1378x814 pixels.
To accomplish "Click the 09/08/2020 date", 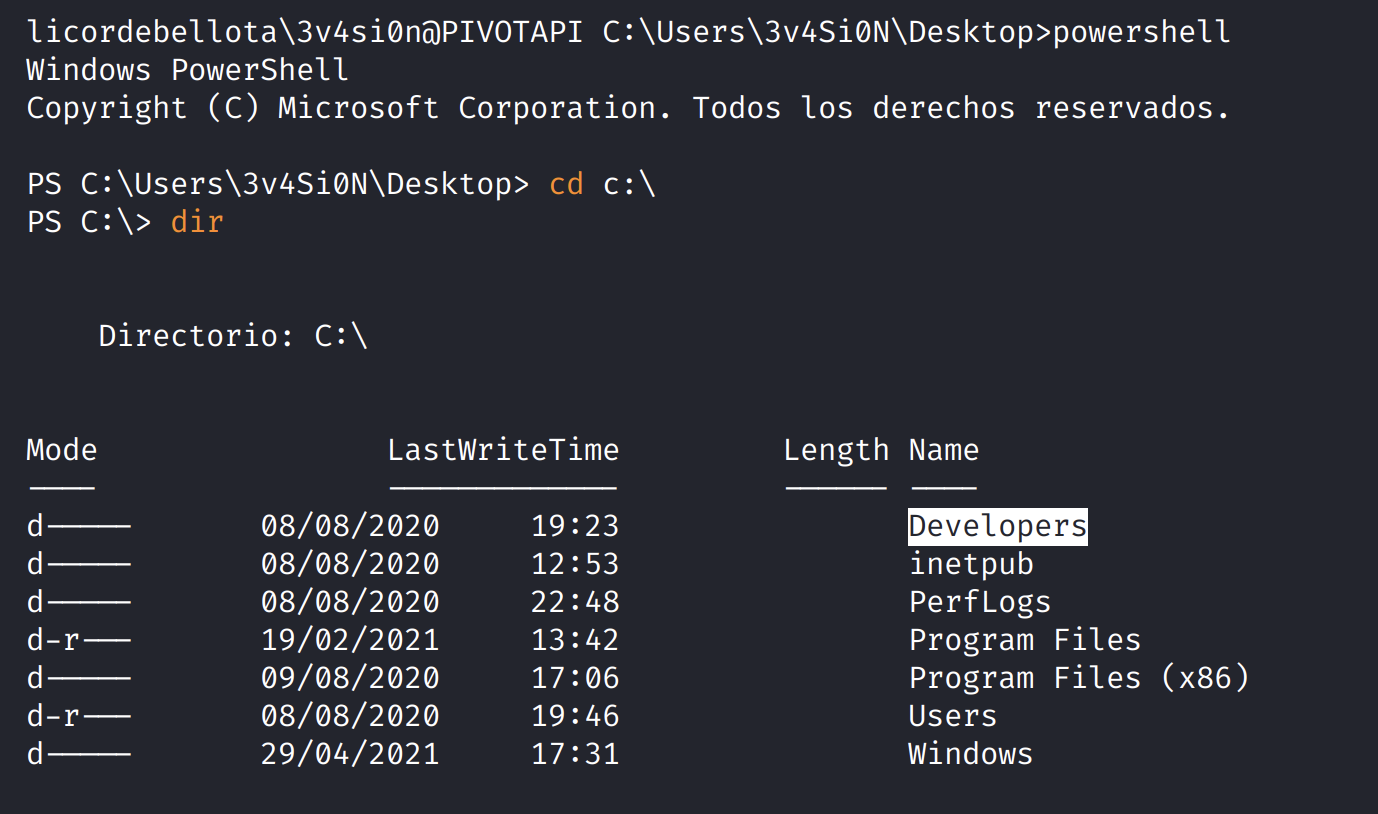I will (350, 678).
